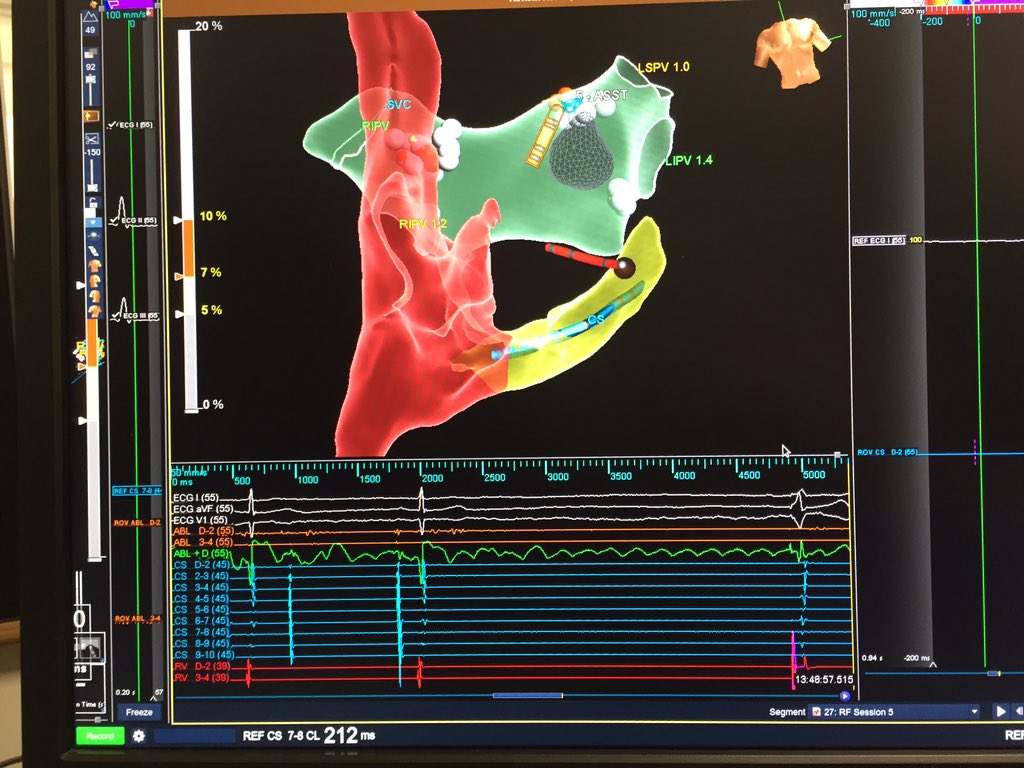Viewport: 1024px width, 768px height.
Task: Click the waveform horizontal scrollbar thumb
Action: [528, 696]
